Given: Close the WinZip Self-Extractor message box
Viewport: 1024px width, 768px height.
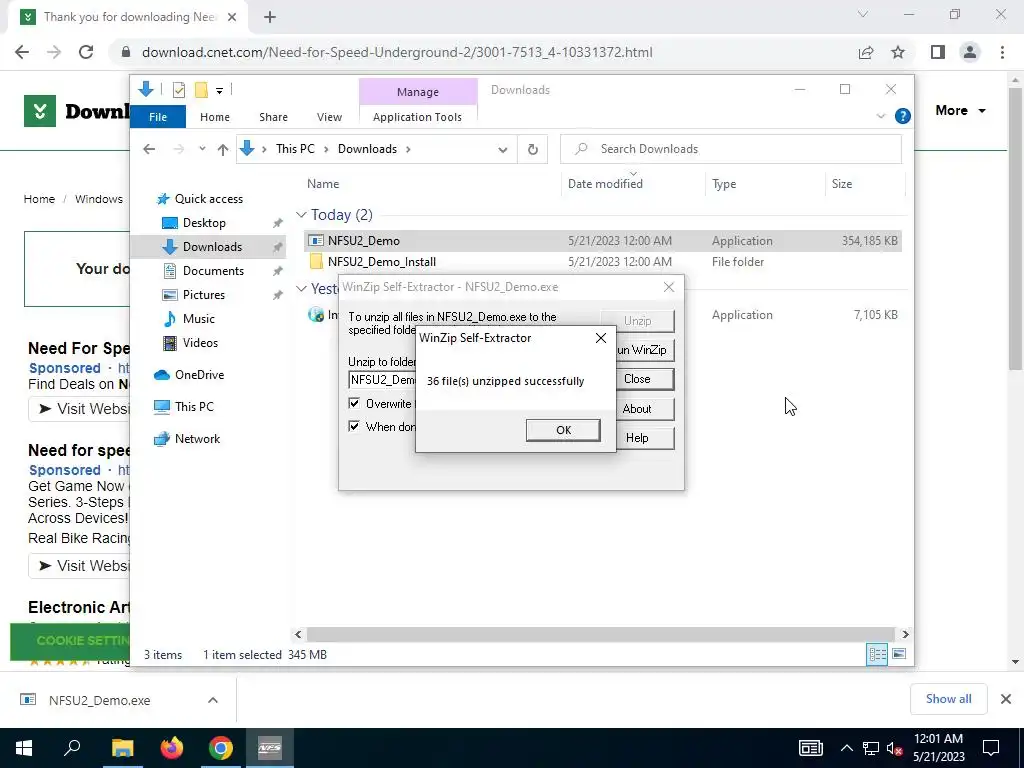Looking at the screenshot, I should pos(601,338).
